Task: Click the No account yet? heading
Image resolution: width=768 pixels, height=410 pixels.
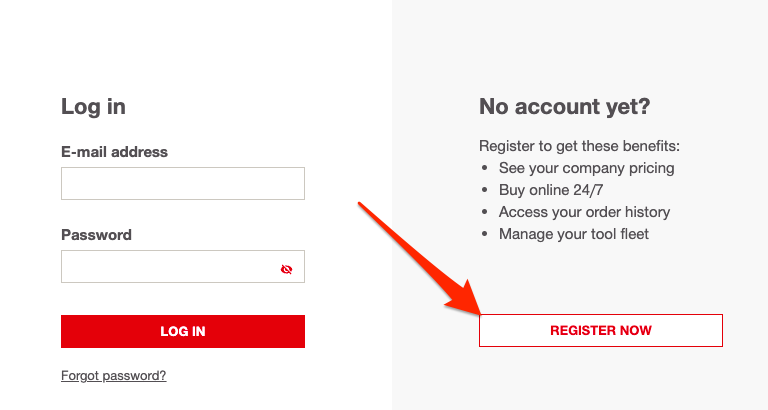Action: (x=564, y=106)
